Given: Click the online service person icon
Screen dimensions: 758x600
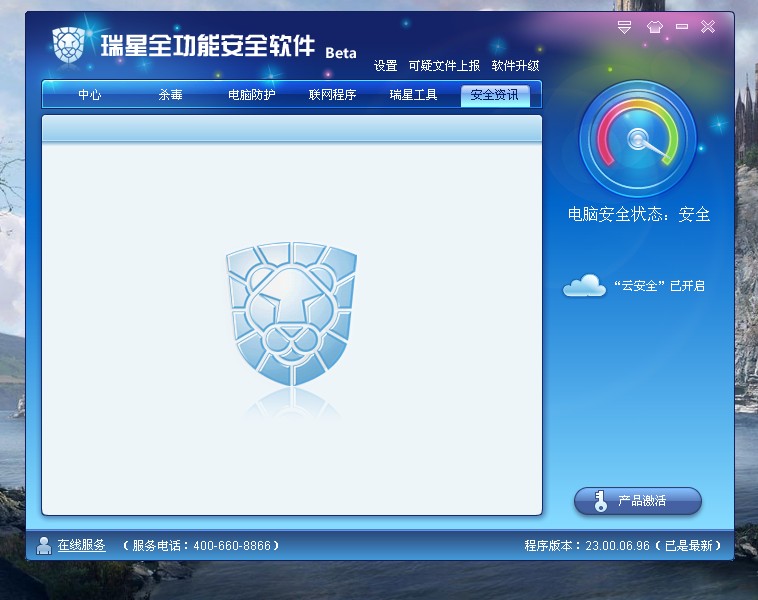Looking at the screenshot, I should point(44,545).
